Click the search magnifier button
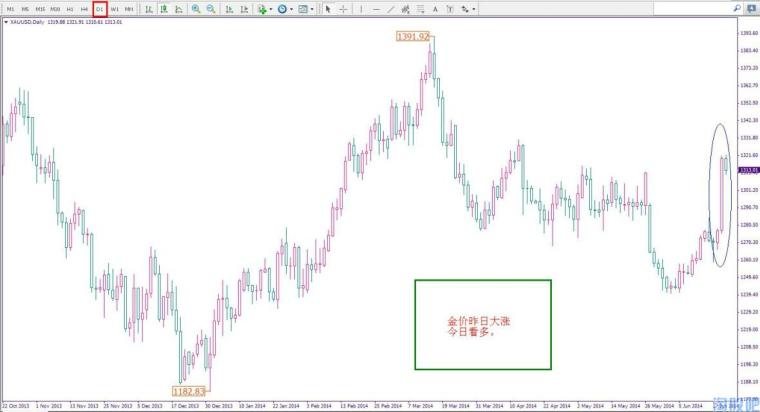This screenshot has height=412, width=760. pos(737,8)
